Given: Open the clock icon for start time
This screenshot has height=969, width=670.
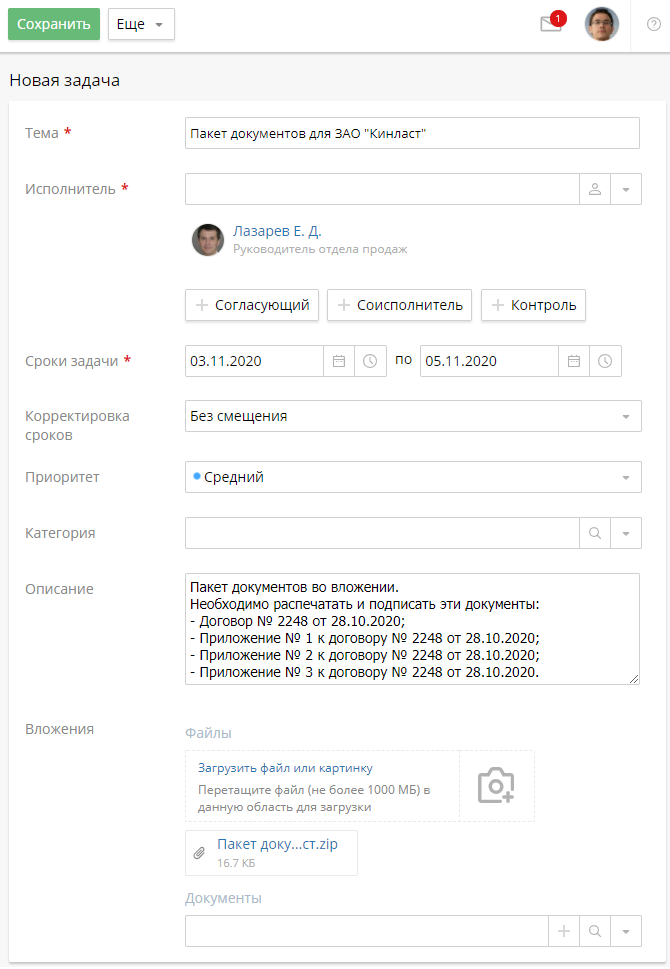Looking at the screenshot, I should tap(370, 361).
